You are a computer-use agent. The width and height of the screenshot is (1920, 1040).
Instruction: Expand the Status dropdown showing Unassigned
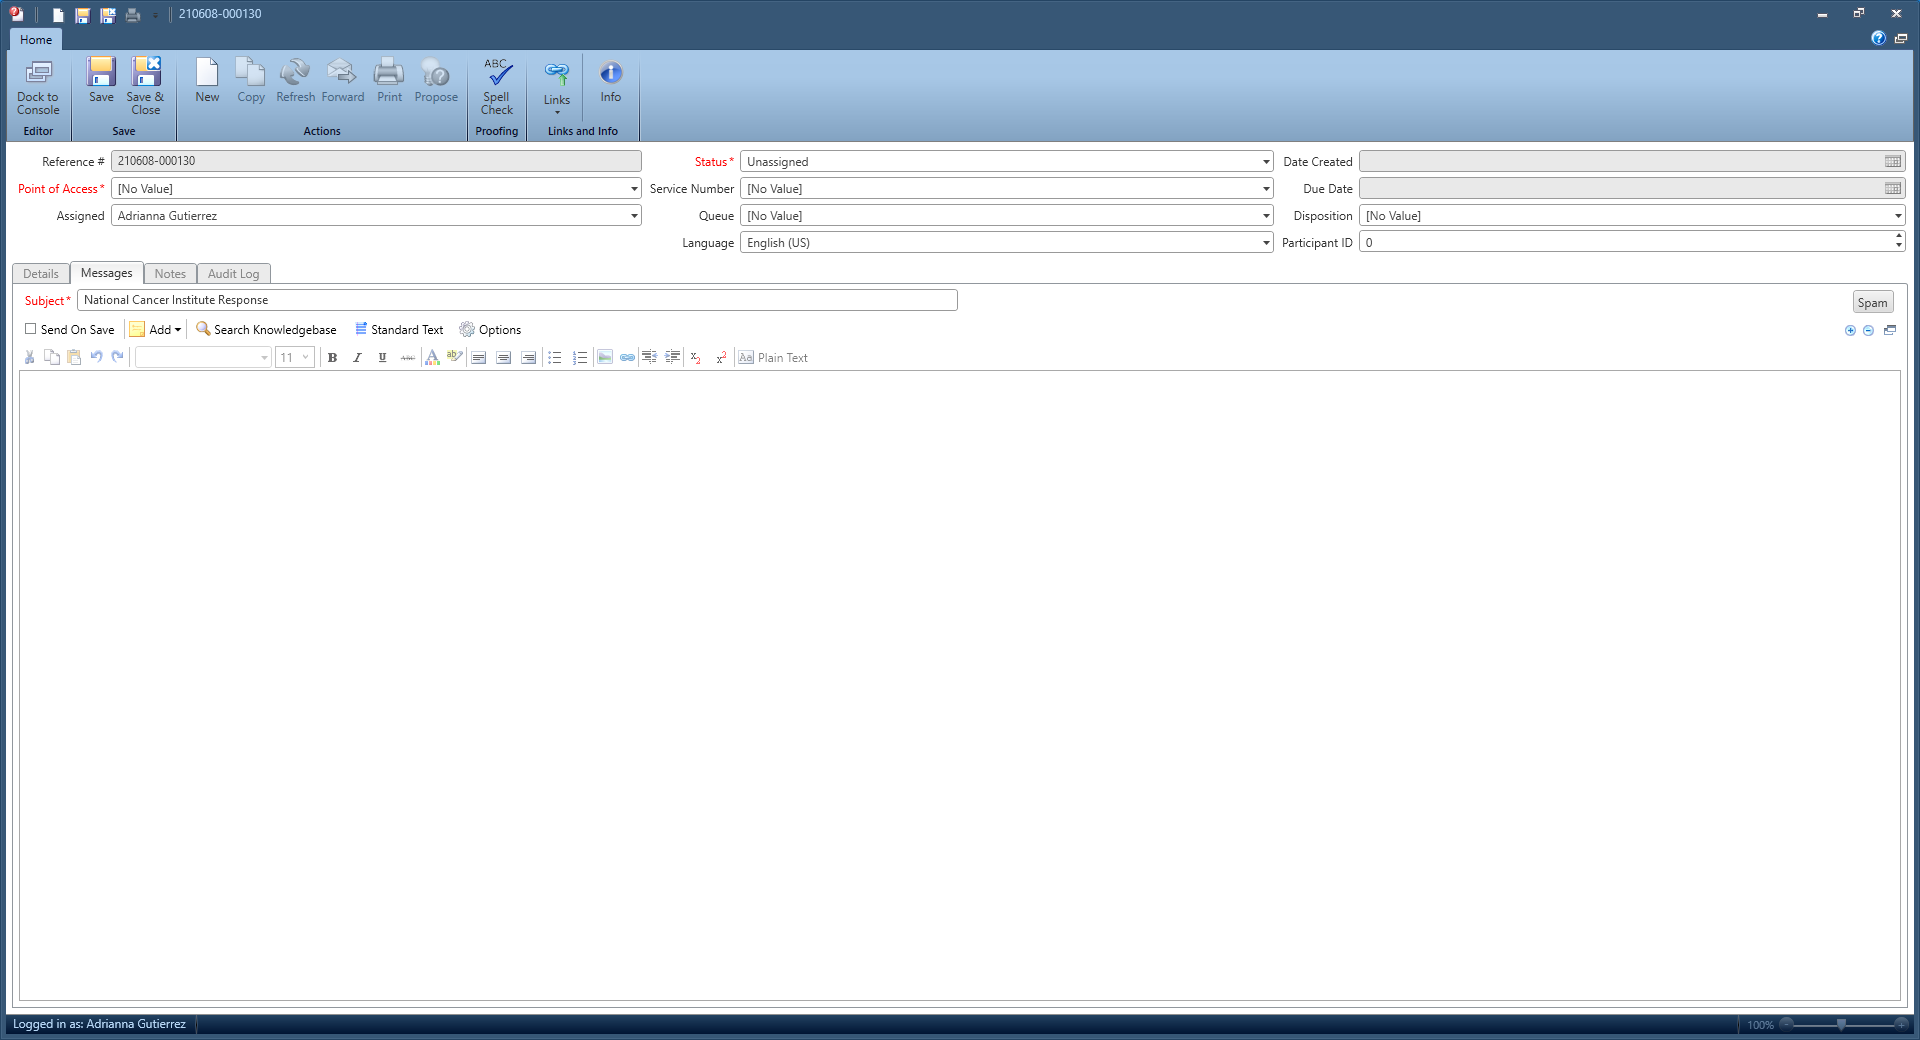(x=1265, y=162)
